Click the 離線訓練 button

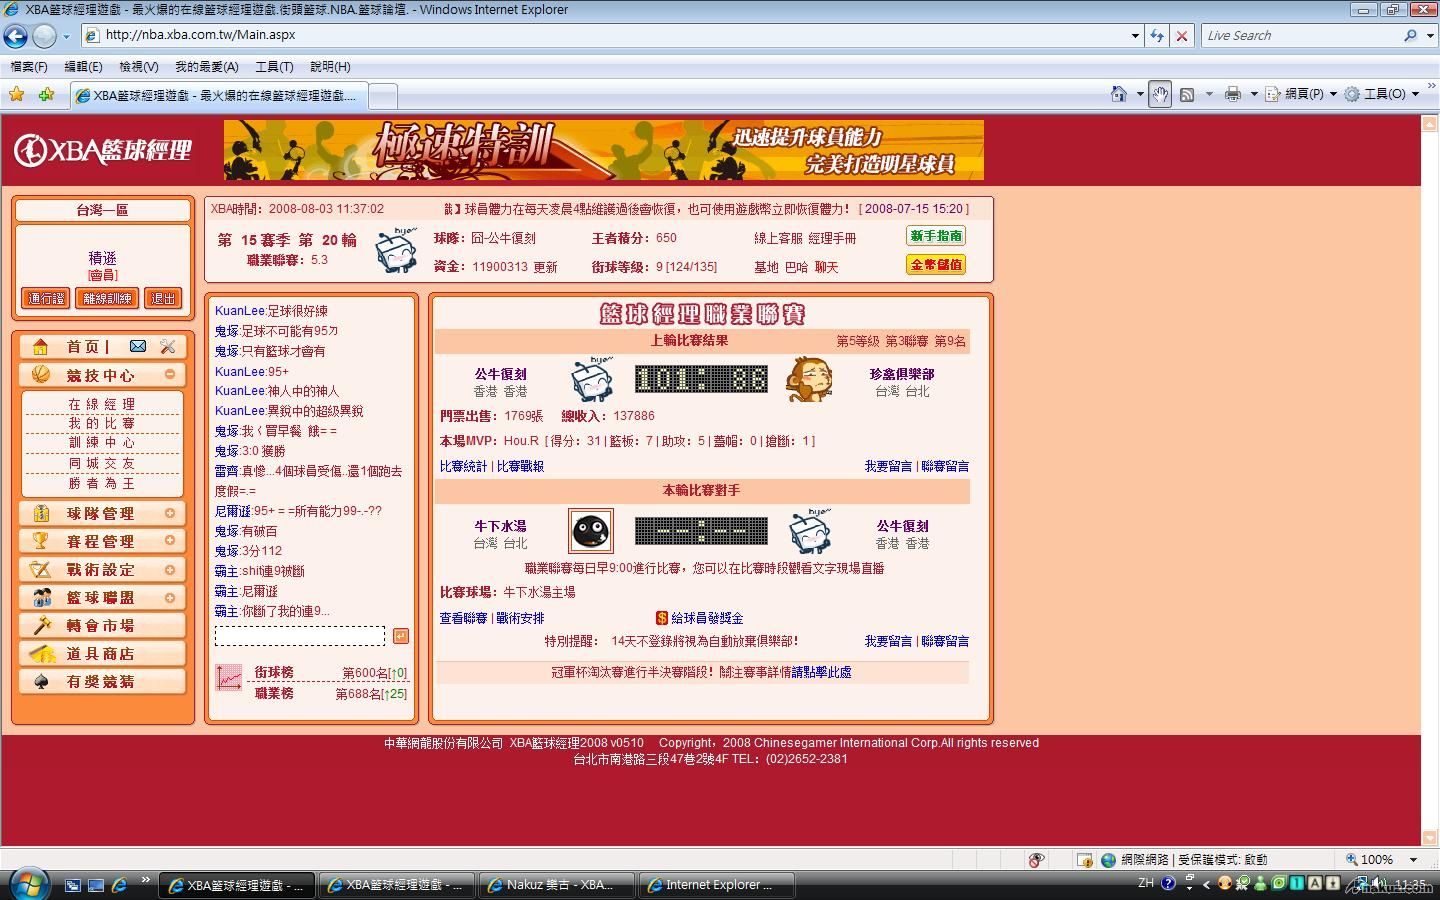[107, 298]
